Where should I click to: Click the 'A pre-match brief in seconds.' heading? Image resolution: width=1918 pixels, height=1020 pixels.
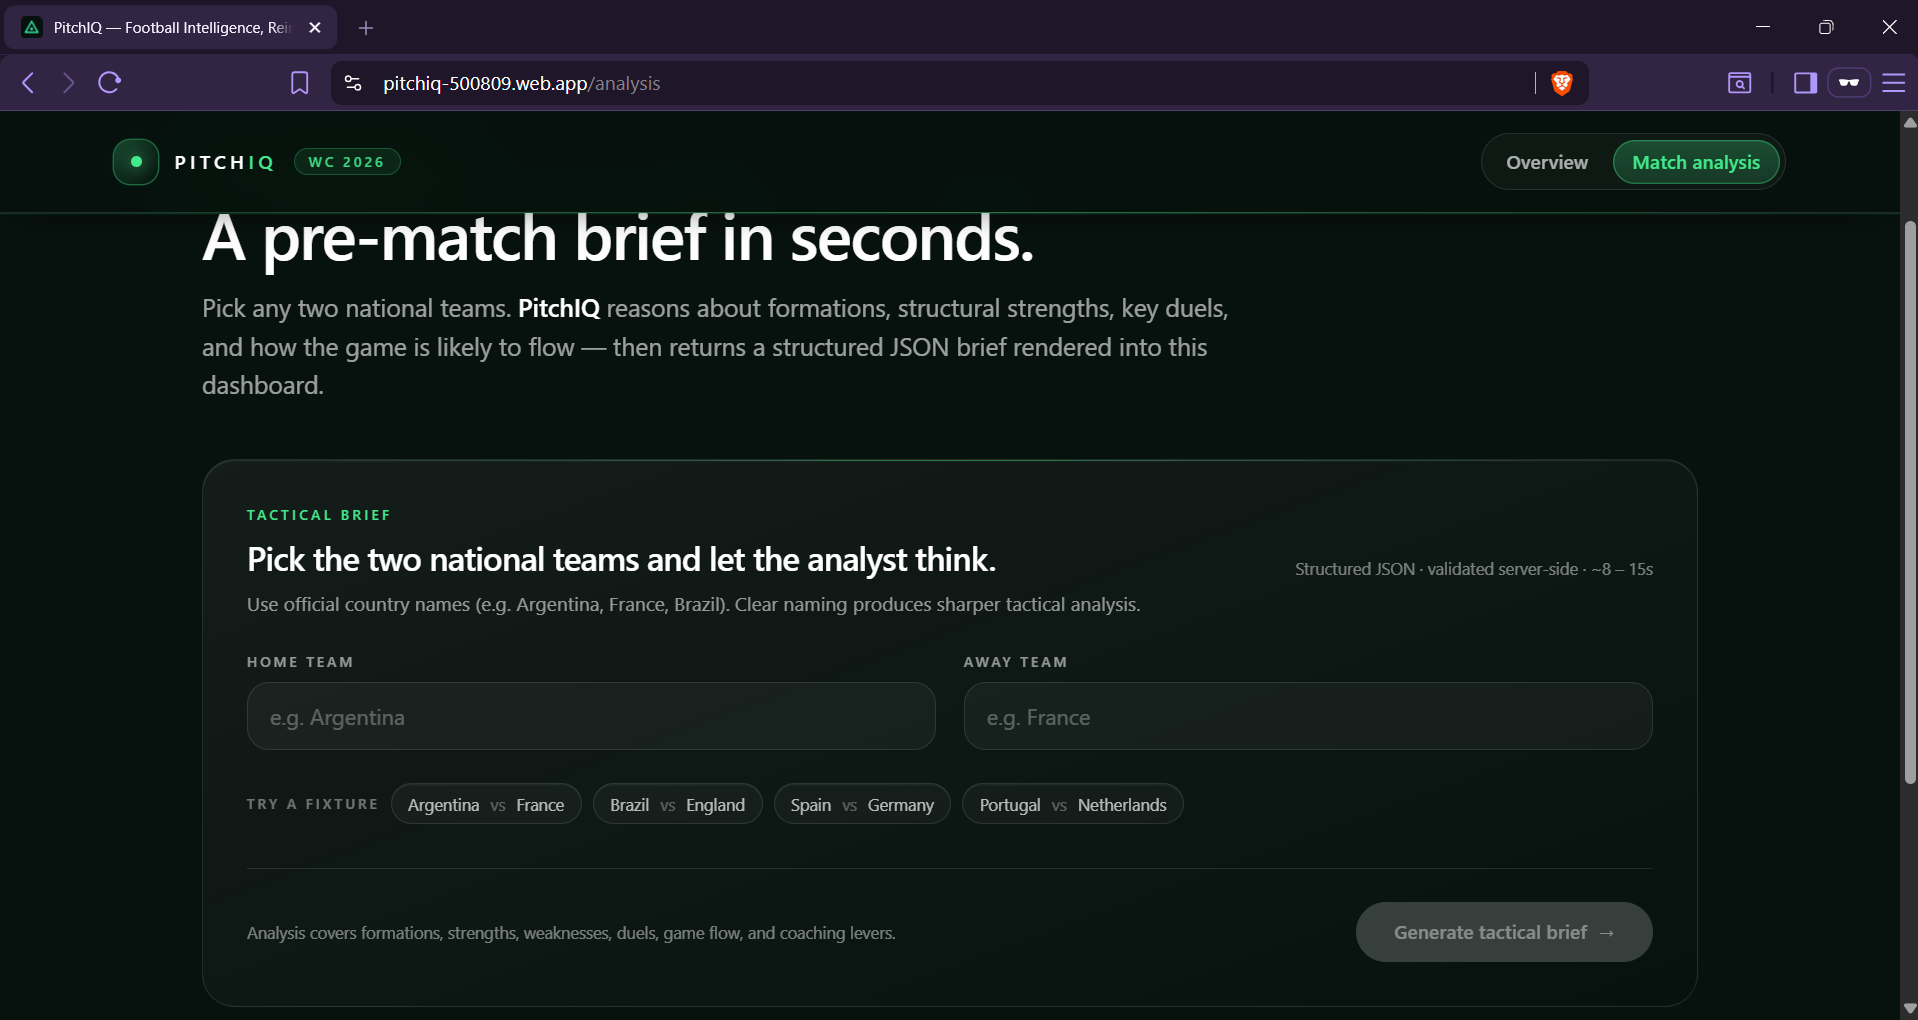(618, 239)
